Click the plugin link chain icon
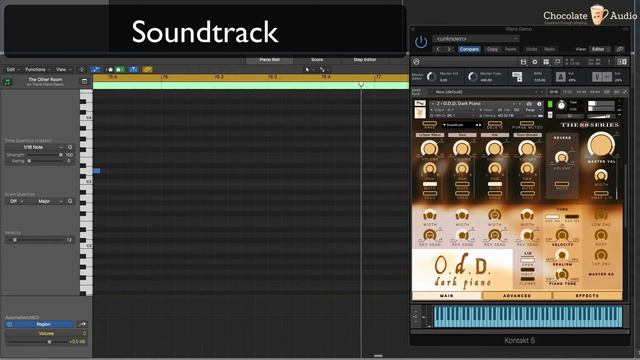Screen dimensions: 640x360 620,49
